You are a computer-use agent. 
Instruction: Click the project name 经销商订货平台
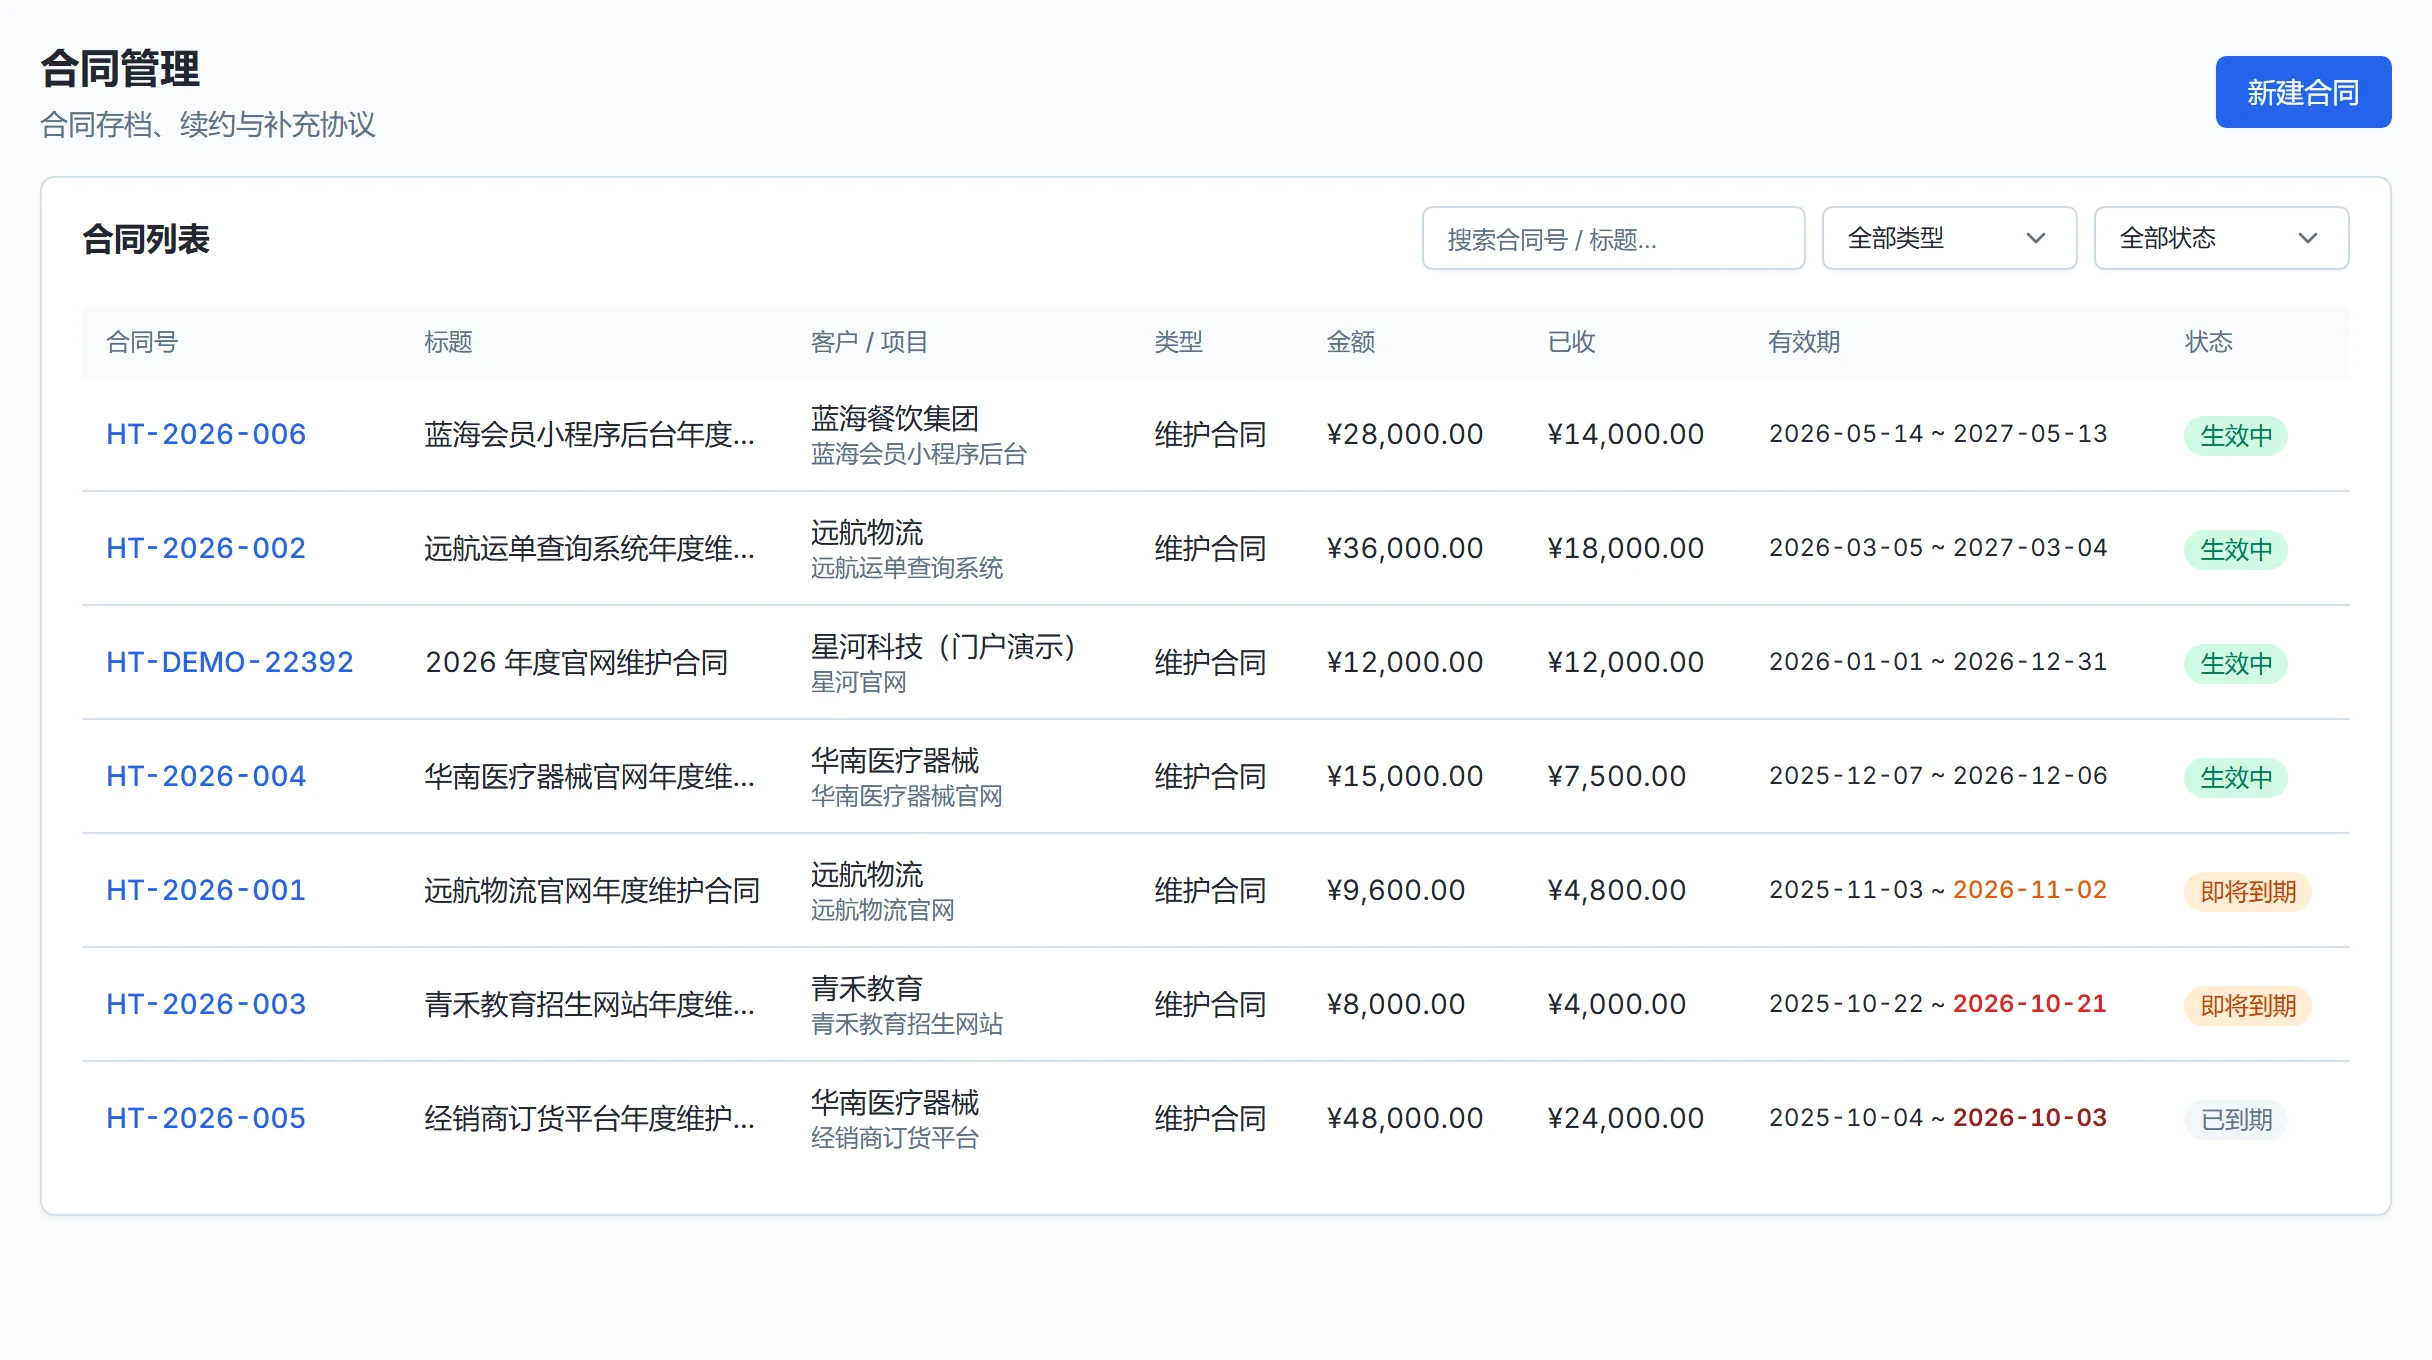(x=895, y=1138)
